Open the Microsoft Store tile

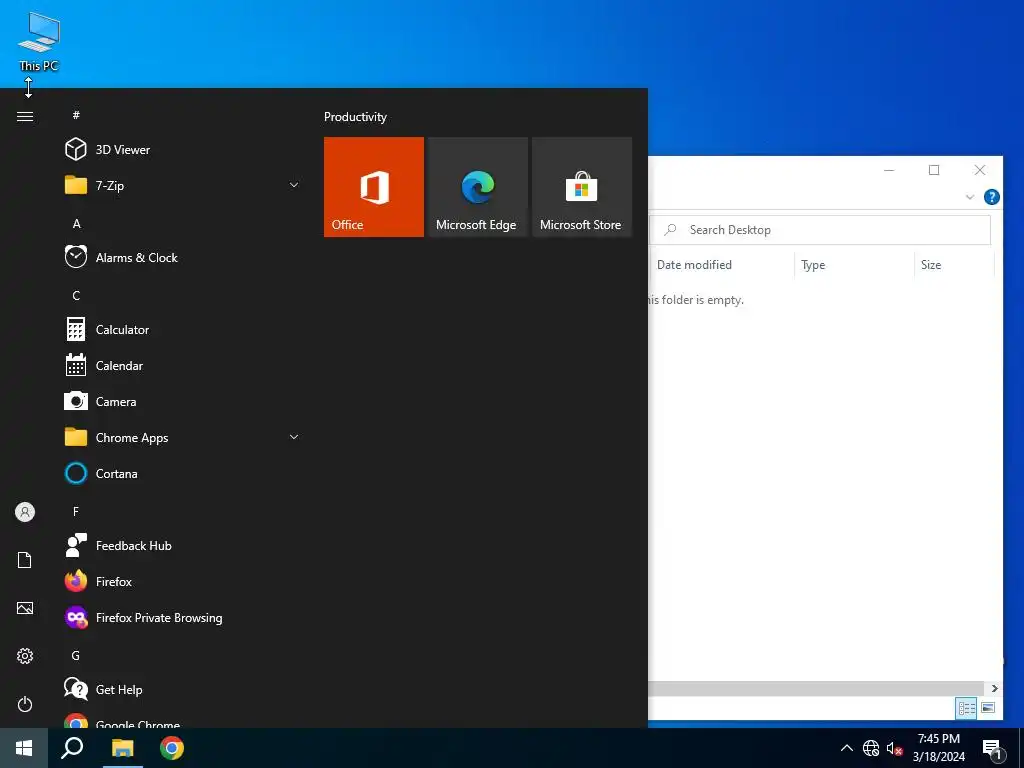point(582,187)
